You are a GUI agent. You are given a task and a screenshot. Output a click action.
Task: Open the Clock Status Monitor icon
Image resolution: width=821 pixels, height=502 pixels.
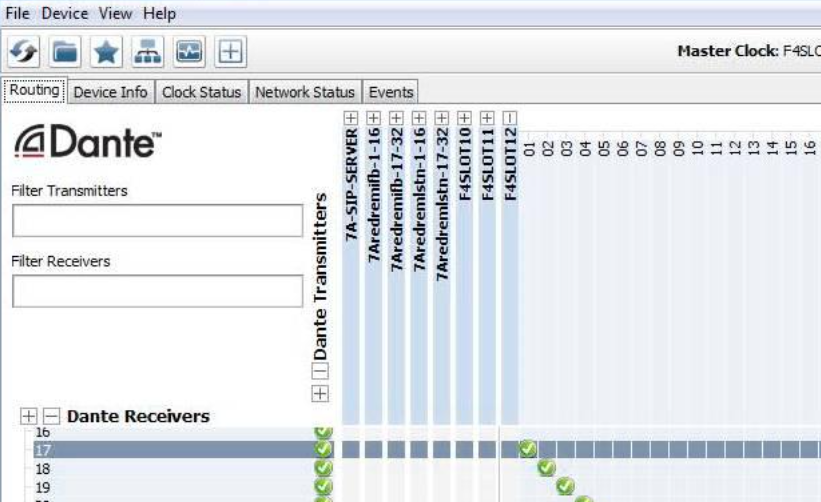(x=189, y=51)
